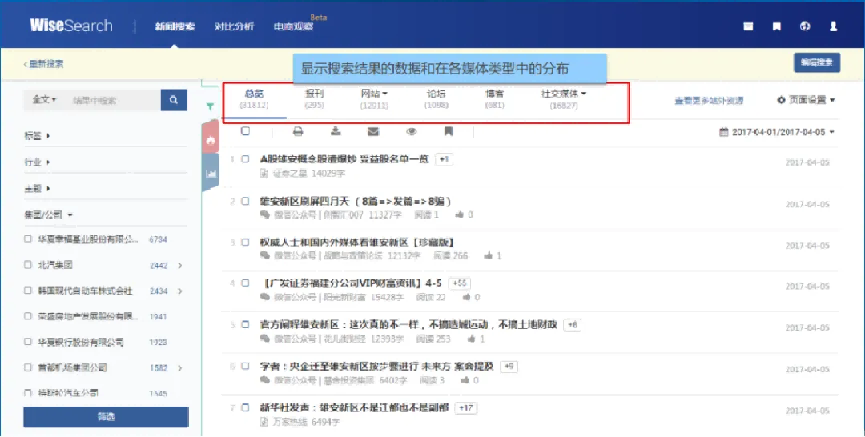Click the 筛选 filter button

(105, 416)
